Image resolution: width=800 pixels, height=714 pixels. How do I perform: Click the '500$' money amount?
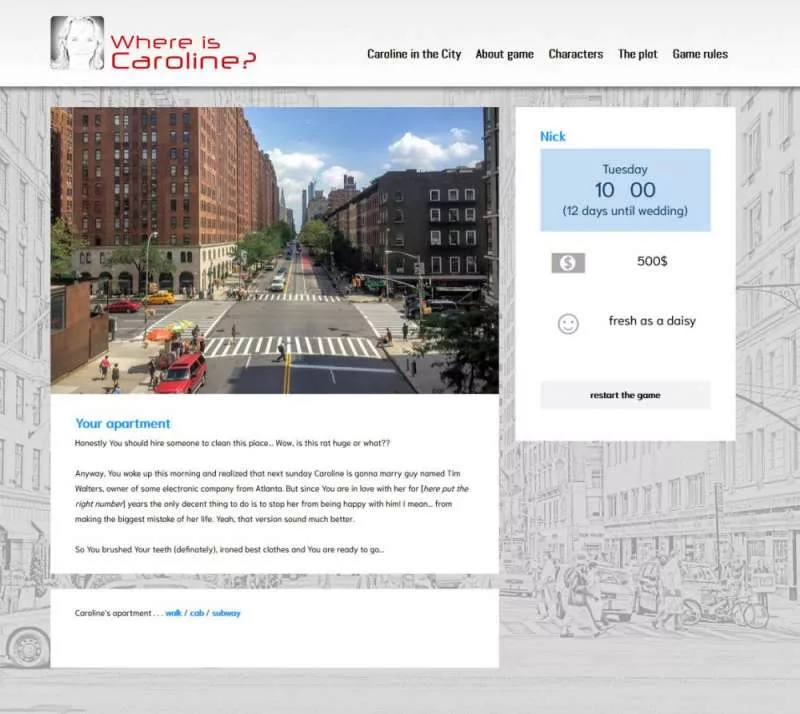click(652, 261)
